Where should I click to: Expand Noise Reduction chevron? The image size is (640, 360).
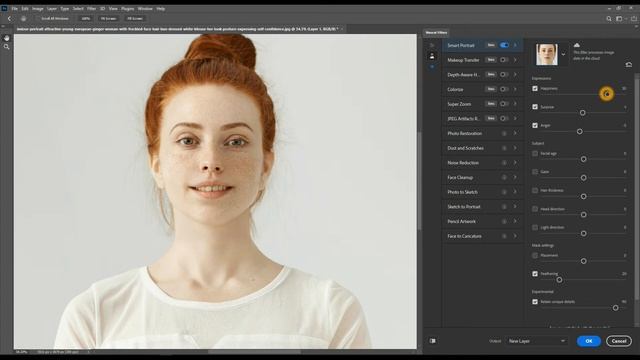tap(515, 163)
